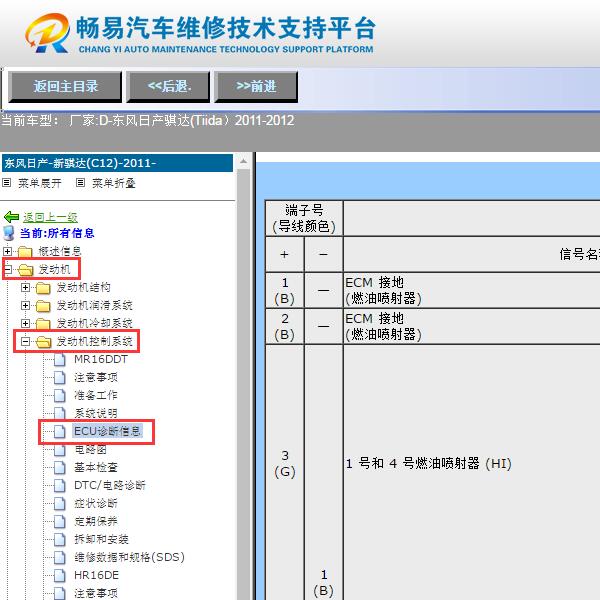The width and height of the screenshot is (600, 600).
Task: Click the 菜单折叠 list icon
Action: [x=80, y=183]
